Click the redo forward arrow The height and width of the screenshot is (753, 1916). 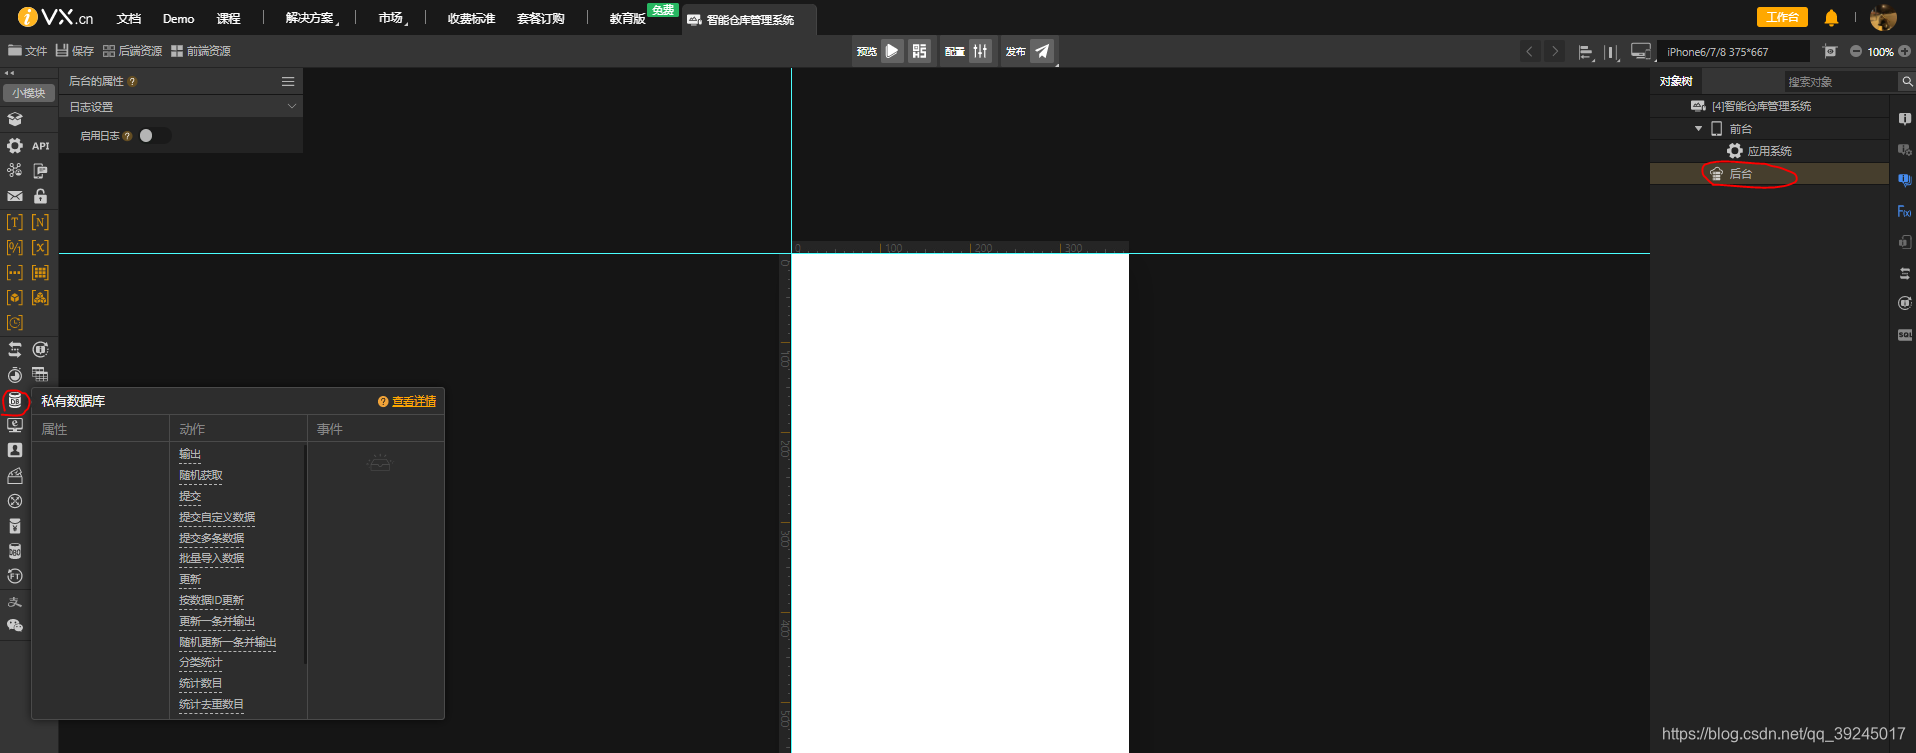(x=1555, y=51)
